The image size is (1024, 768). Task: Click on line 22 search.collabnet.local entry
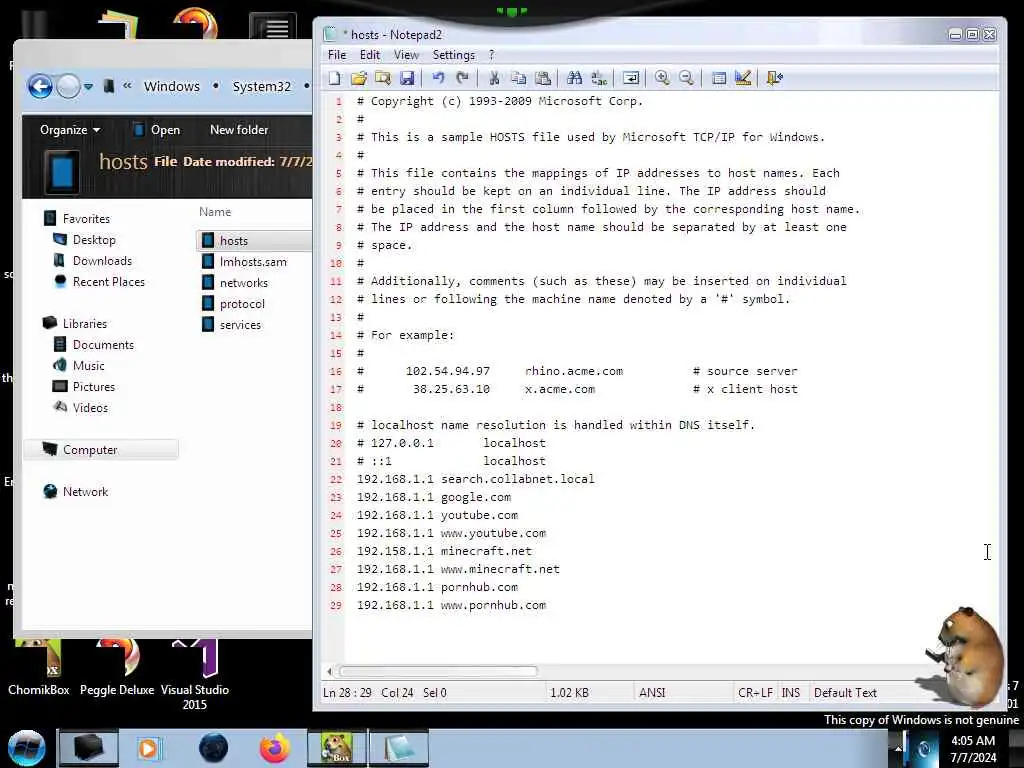[475, 479]
